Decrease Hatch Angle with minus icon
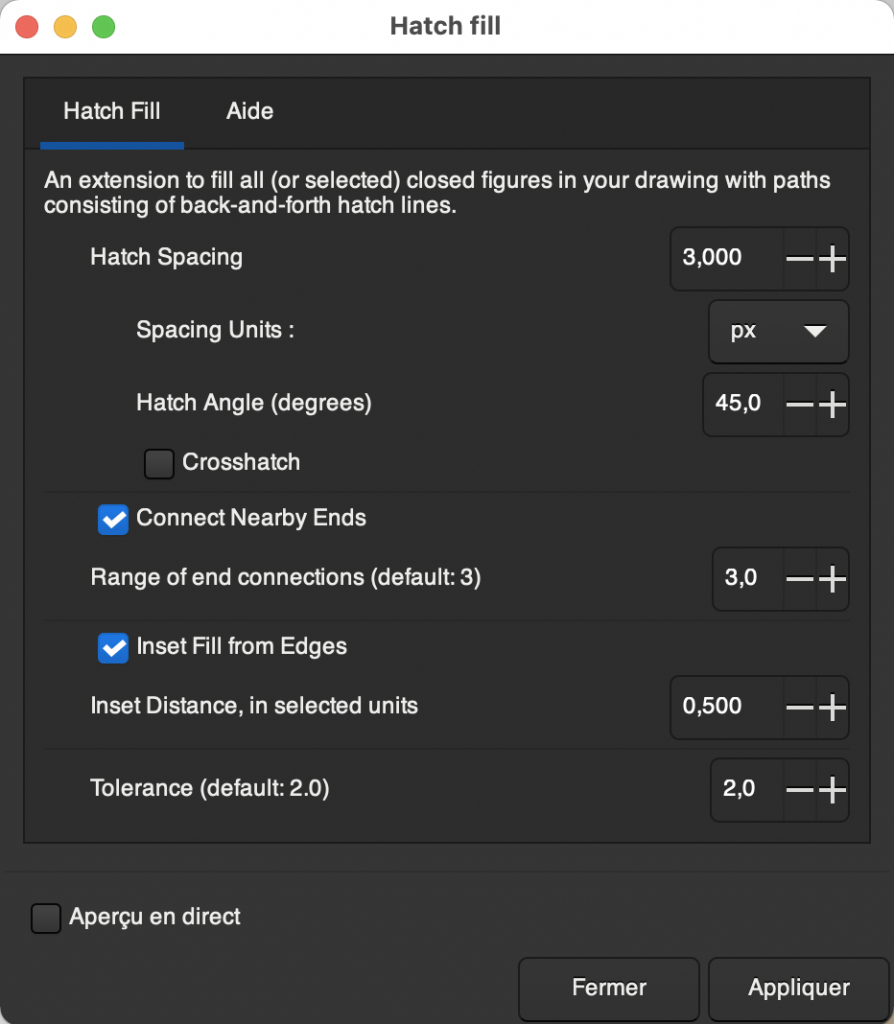The width and height of the screenshot is (894, 1024). [799, 405]
